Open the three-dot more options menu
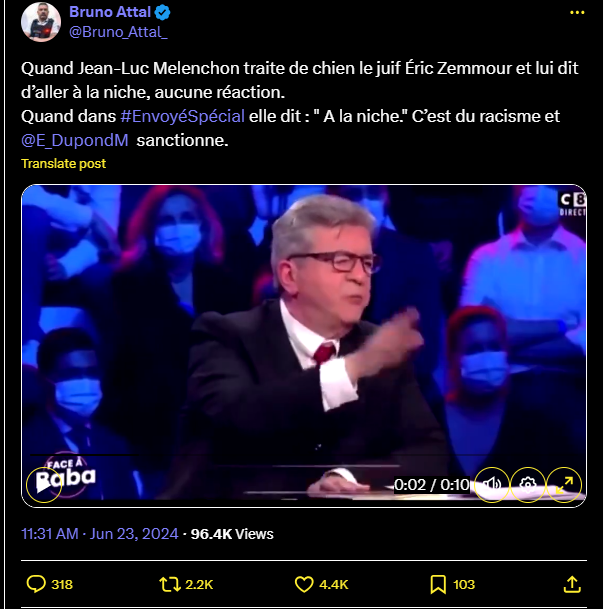Viewport: 604px width, 609px height. pyautogui.click(x=577, y=12)
